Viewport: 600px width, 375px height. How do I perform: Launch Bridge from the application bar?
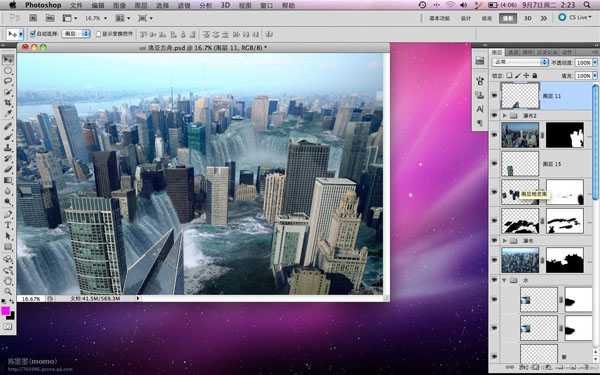33,18
